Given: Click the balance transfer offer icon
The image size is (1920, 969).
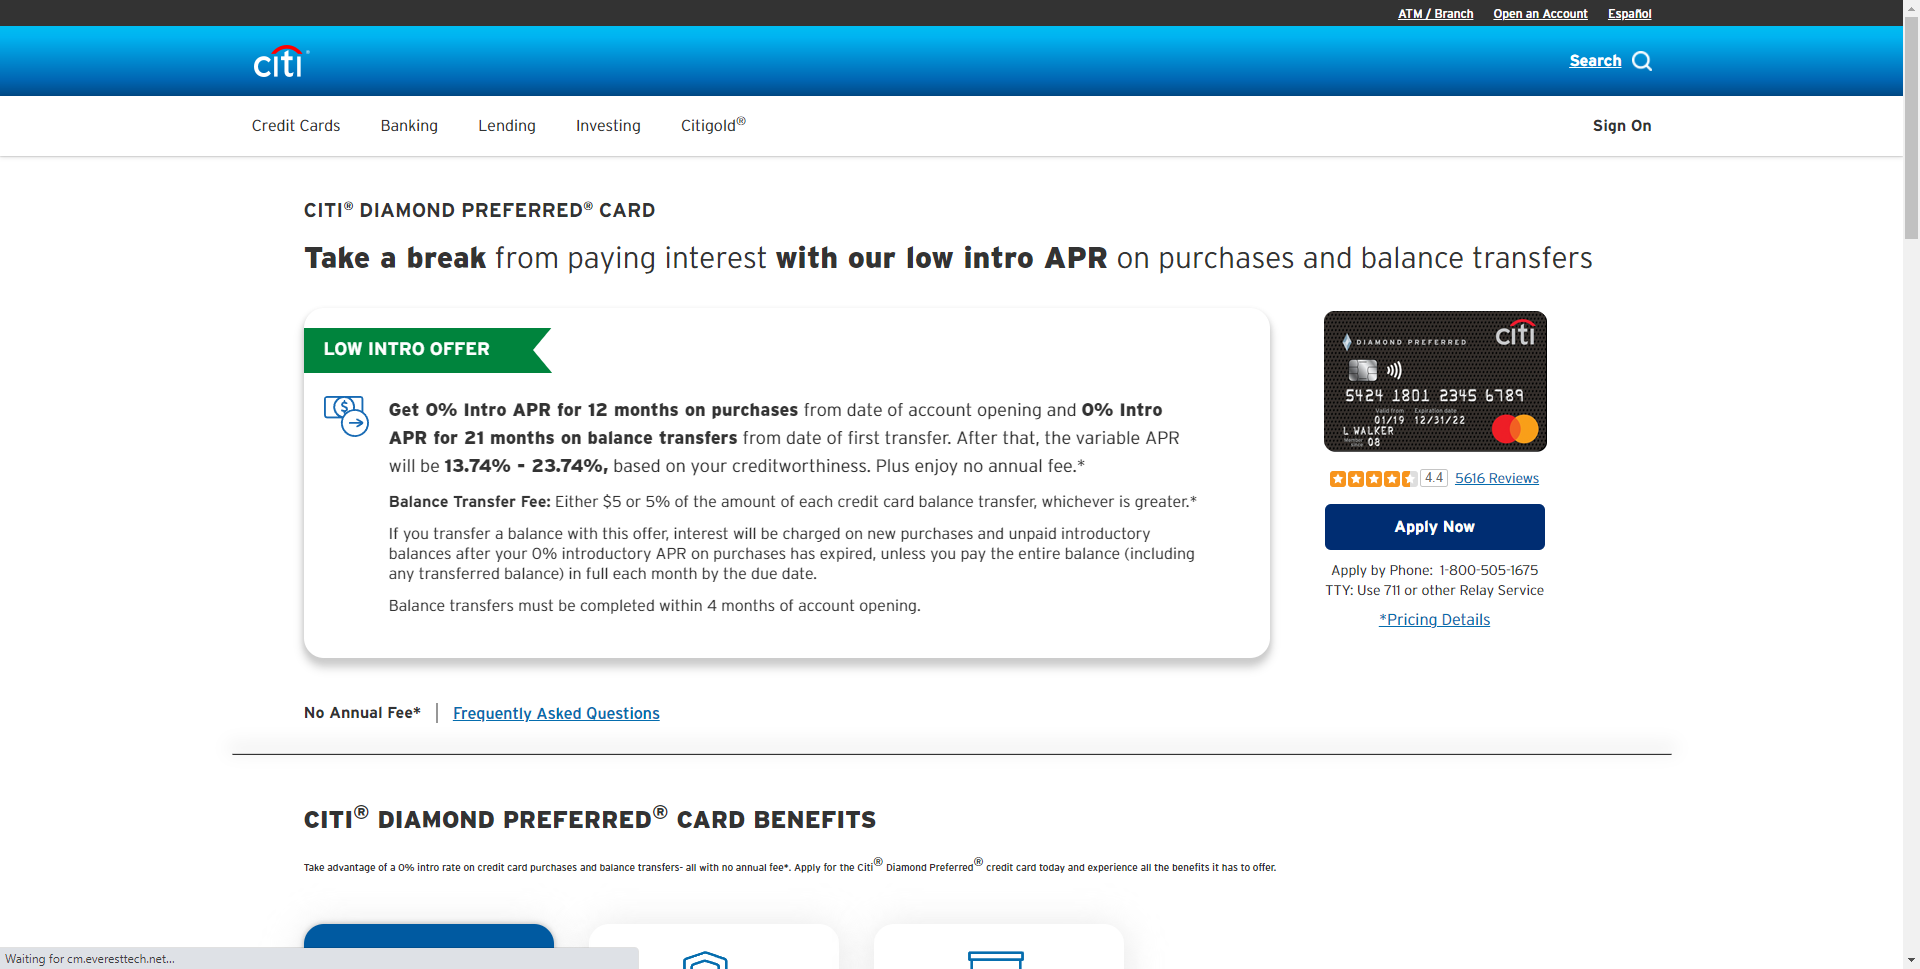Looking at the screenshot, I should tap(346, 416).
